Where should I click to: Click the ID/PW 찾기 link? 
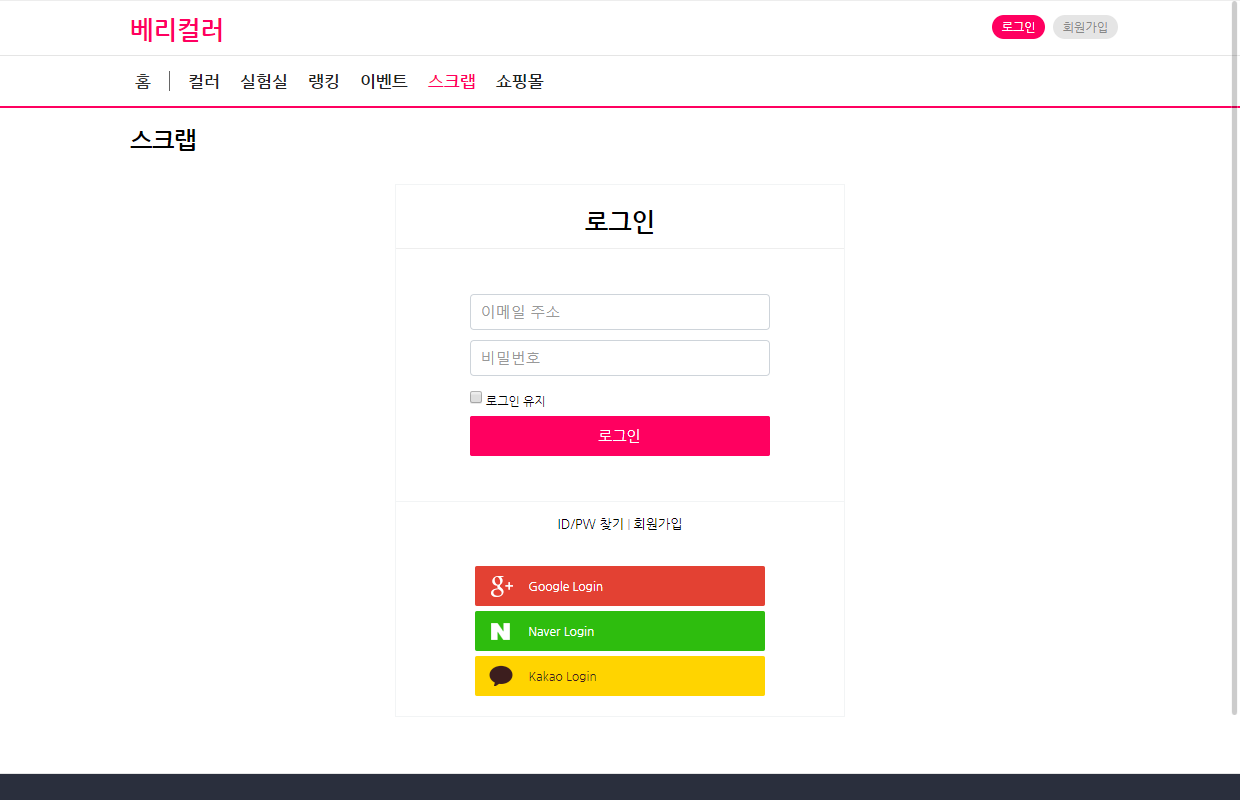[590, 523]
